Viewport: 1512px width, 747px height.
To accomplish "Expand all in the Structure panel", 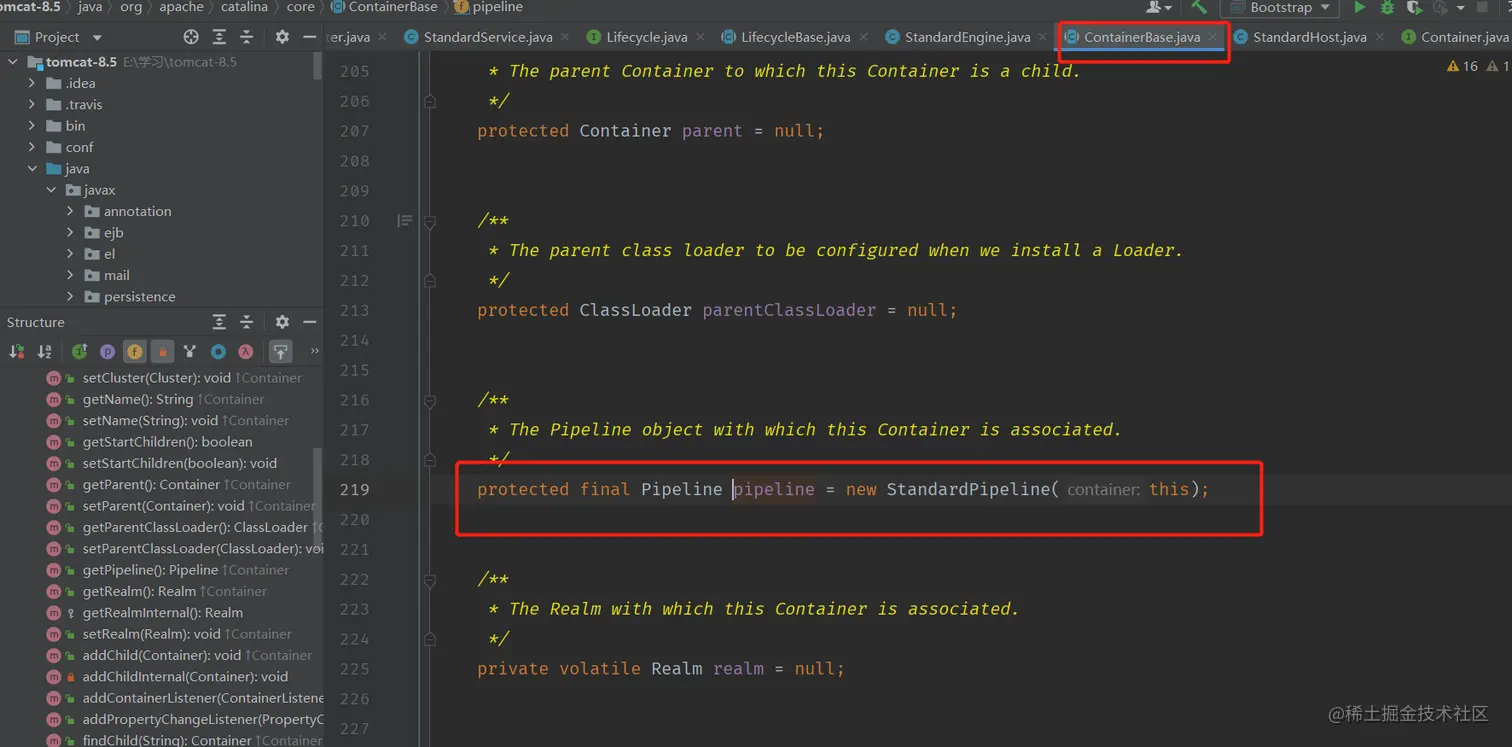I will click(x=219, y=322).
